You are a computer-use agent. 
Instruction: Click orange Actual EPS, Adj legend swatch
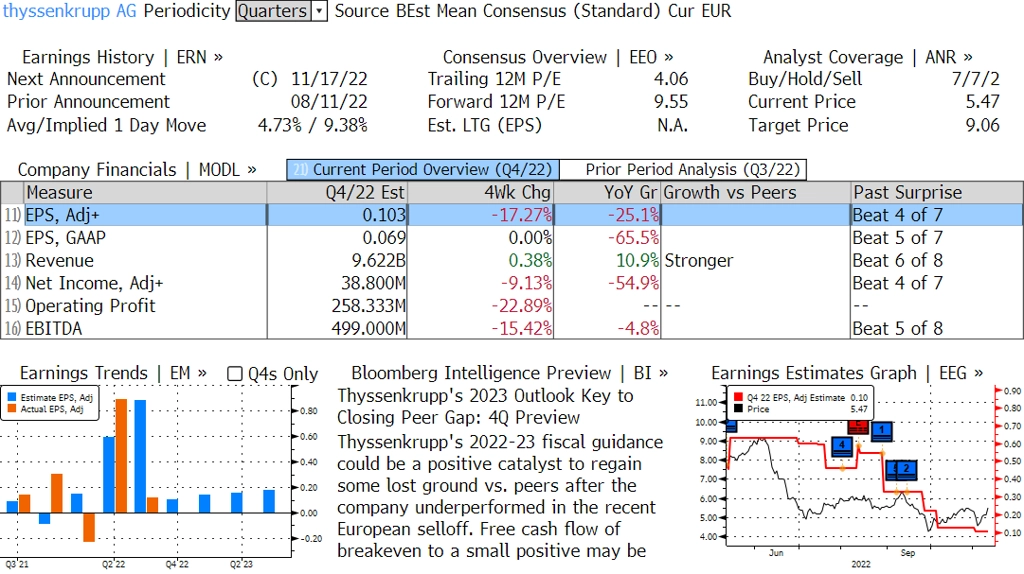(12, 409)
